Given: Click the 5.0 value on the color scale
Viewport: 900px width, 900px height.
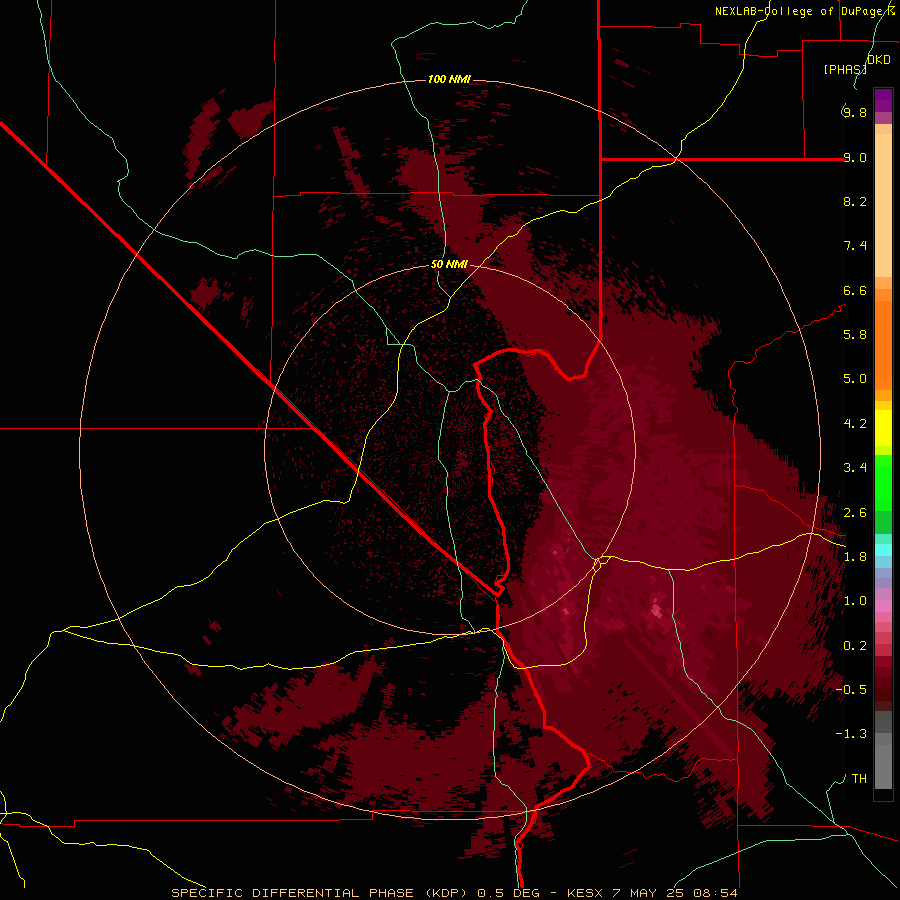Looking at the screenshot, I should (x=855, y=379).
